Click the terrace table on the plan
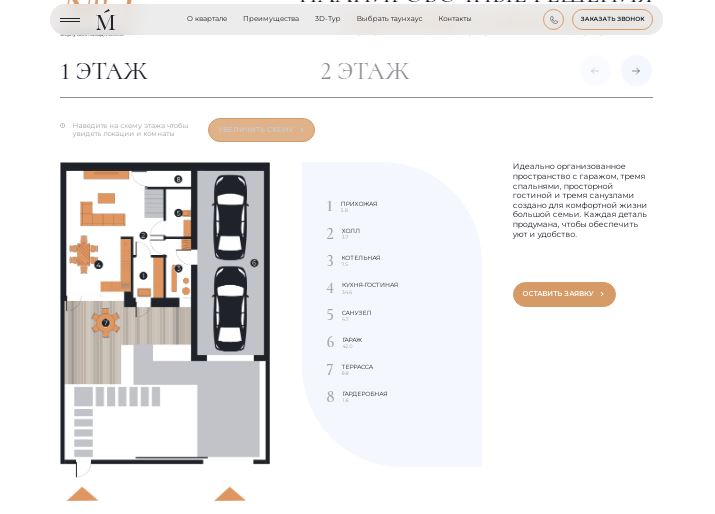Viewport: 715px width, 514px height. (106, 322)
